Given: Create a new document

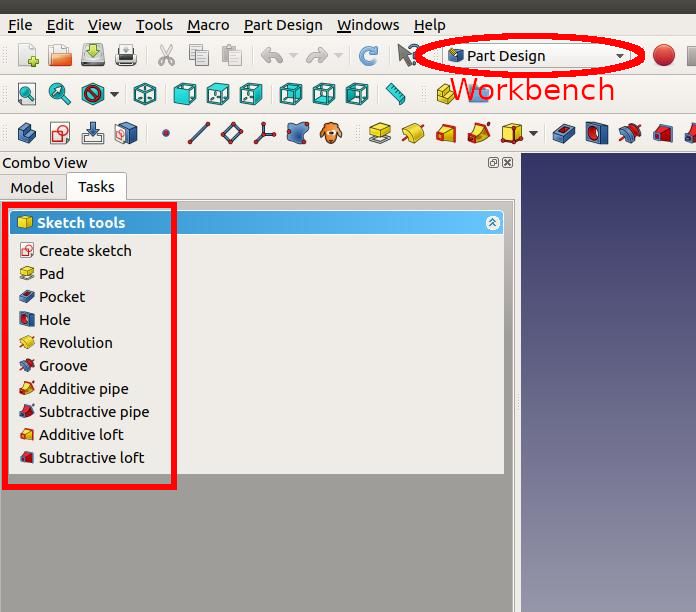Looking at the screenshot, I should click(28, 55).
